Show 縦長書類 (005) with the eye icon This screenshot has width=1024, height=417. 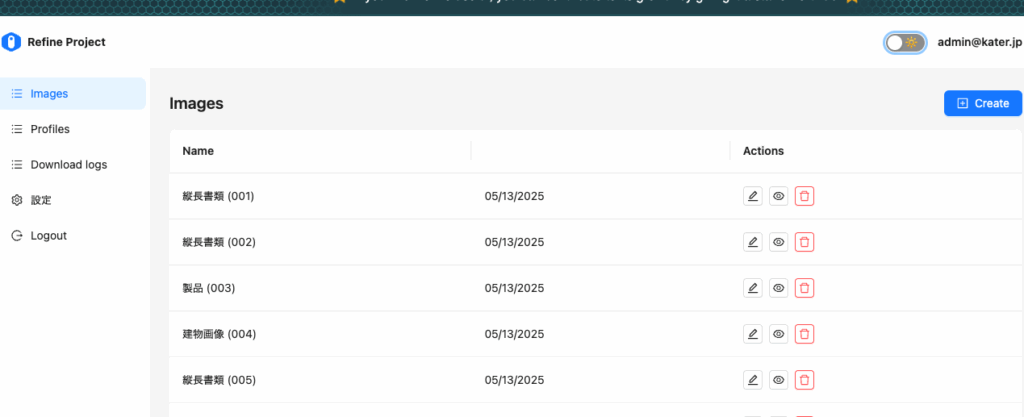778,380
